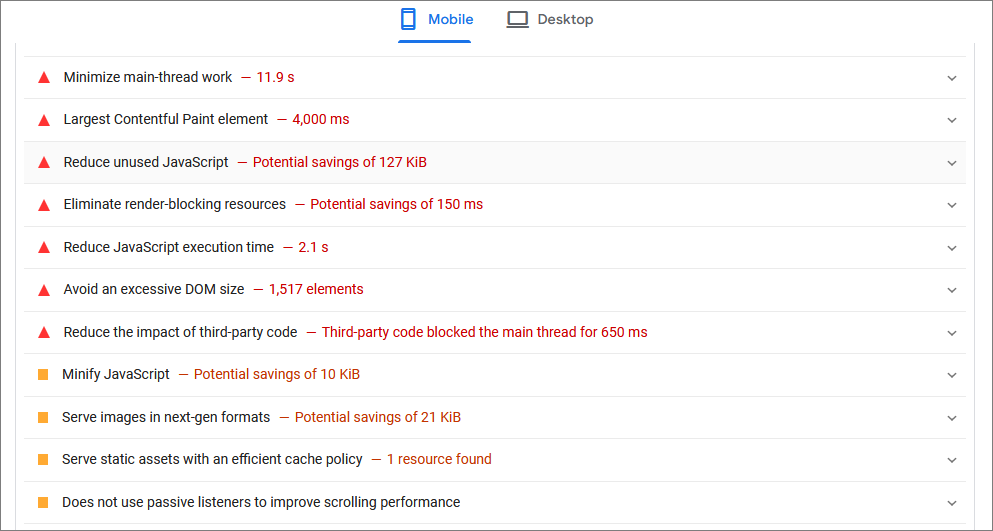Click 'Serve static assets with an efficient cache policy'
The width and height of the screenshot is (993, 531).
tap(212, 459)
